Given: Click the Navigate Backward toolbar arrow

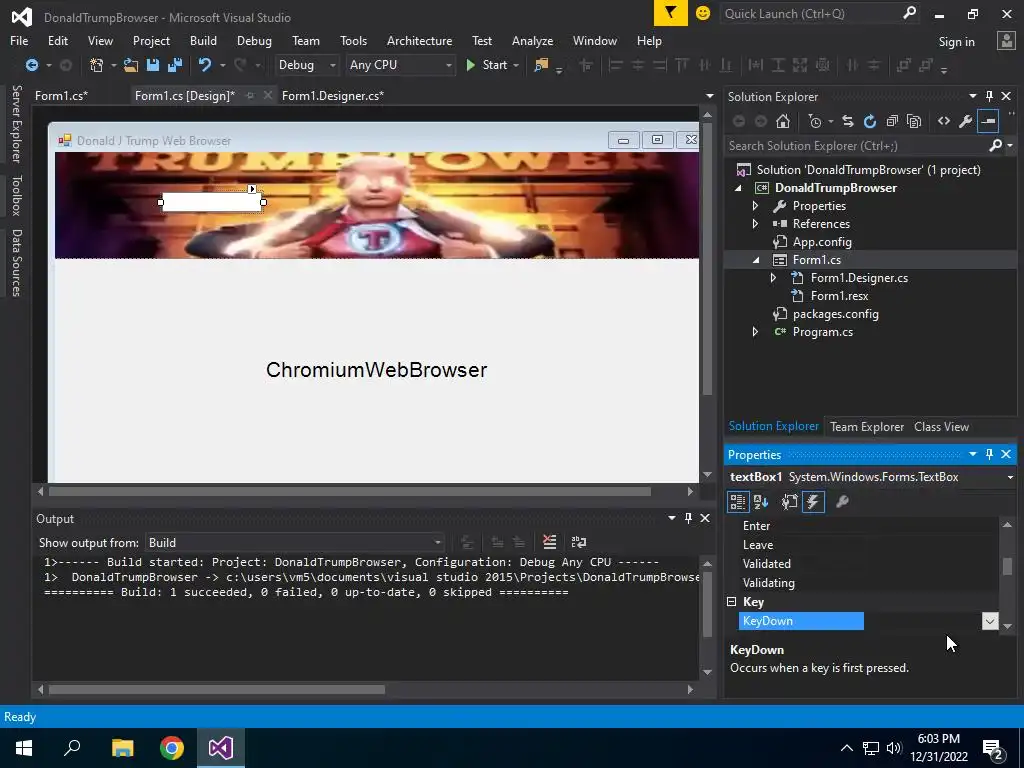Looking at the screenshot, I should click(x=31, y=65).
